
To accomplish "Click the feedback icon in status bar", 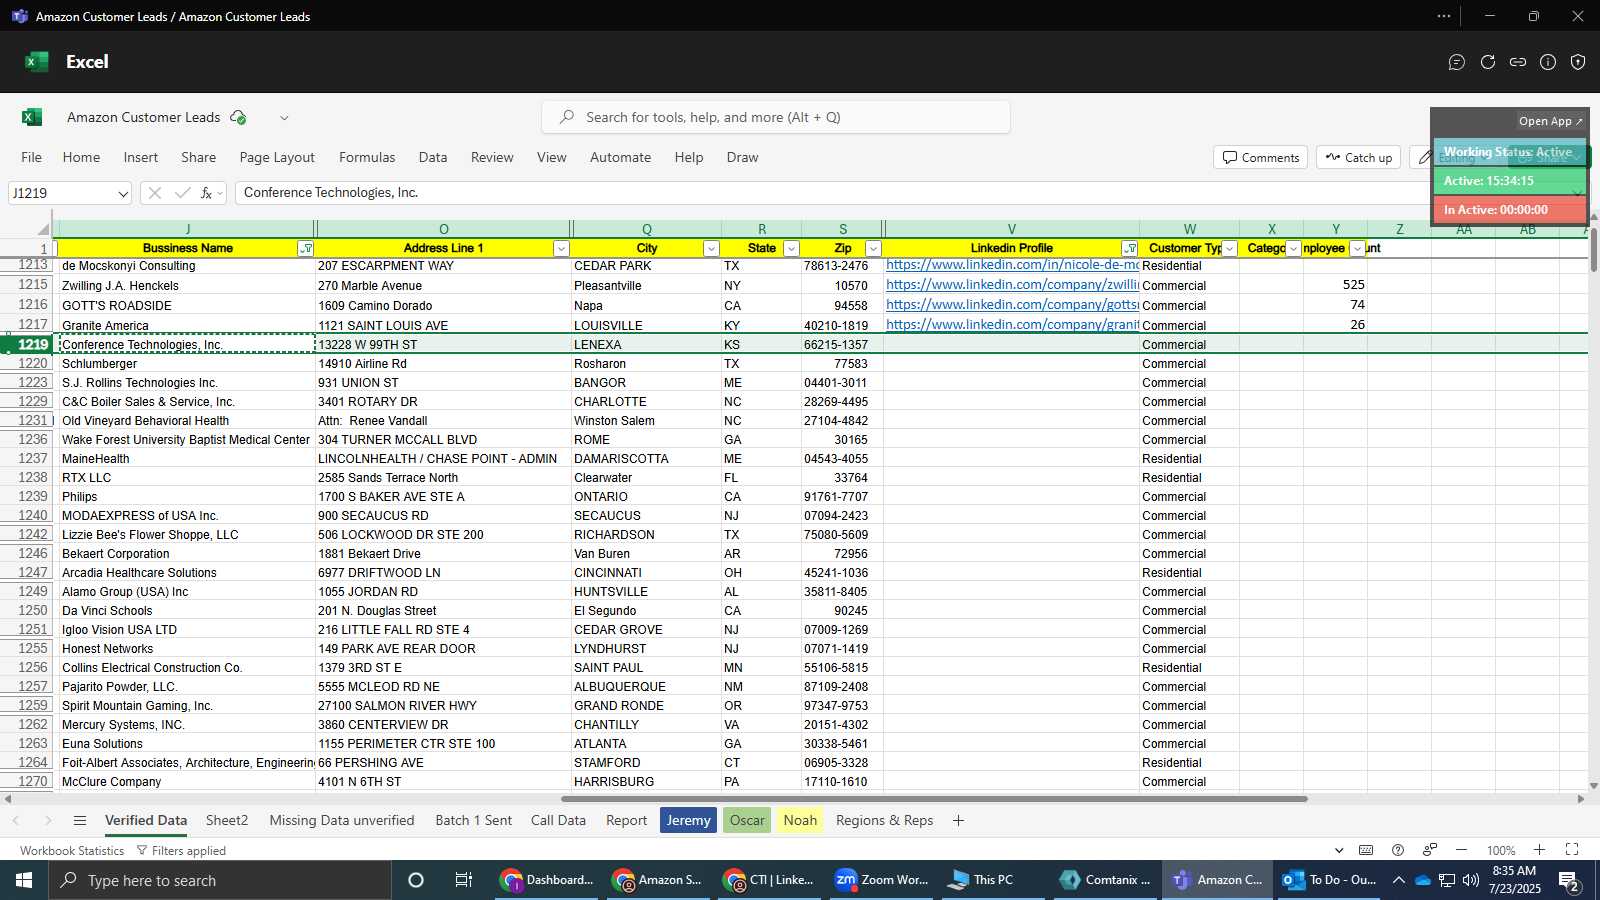I will pos(1430,850).
